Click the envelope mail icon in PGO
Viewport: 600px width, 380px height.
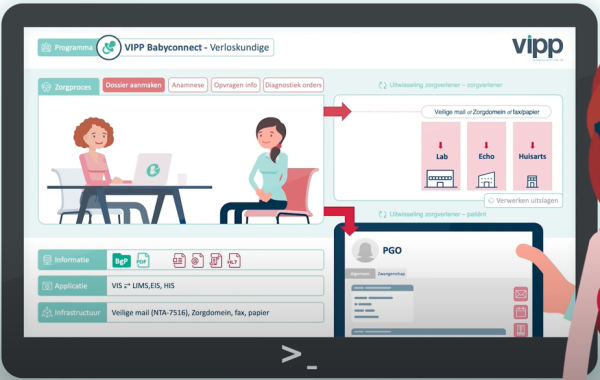click(521, 294)
